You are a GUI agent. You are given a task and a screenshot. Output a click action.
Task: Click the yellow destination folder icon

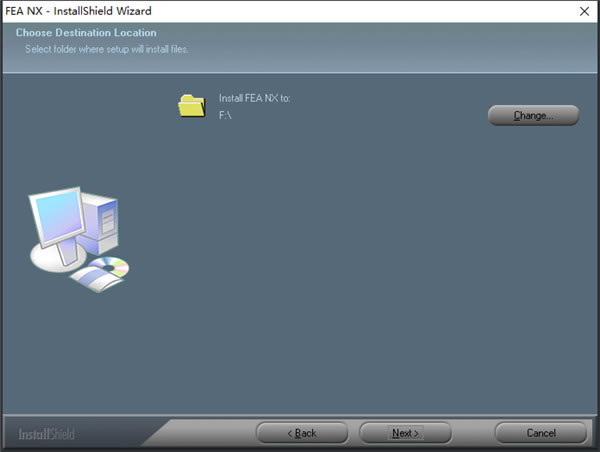tap(191, 105)
